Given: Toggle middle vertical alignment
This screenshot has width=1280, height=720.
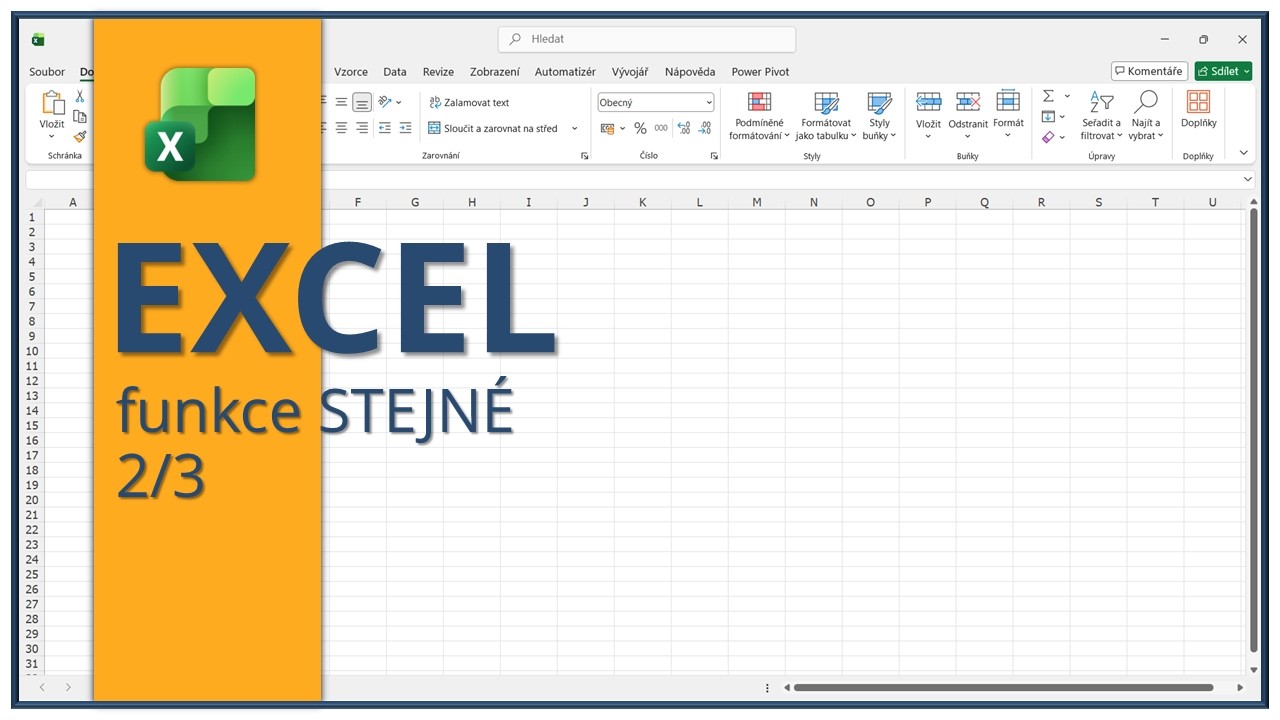Looking at the screenshot, I should click(x=341, y=102).
